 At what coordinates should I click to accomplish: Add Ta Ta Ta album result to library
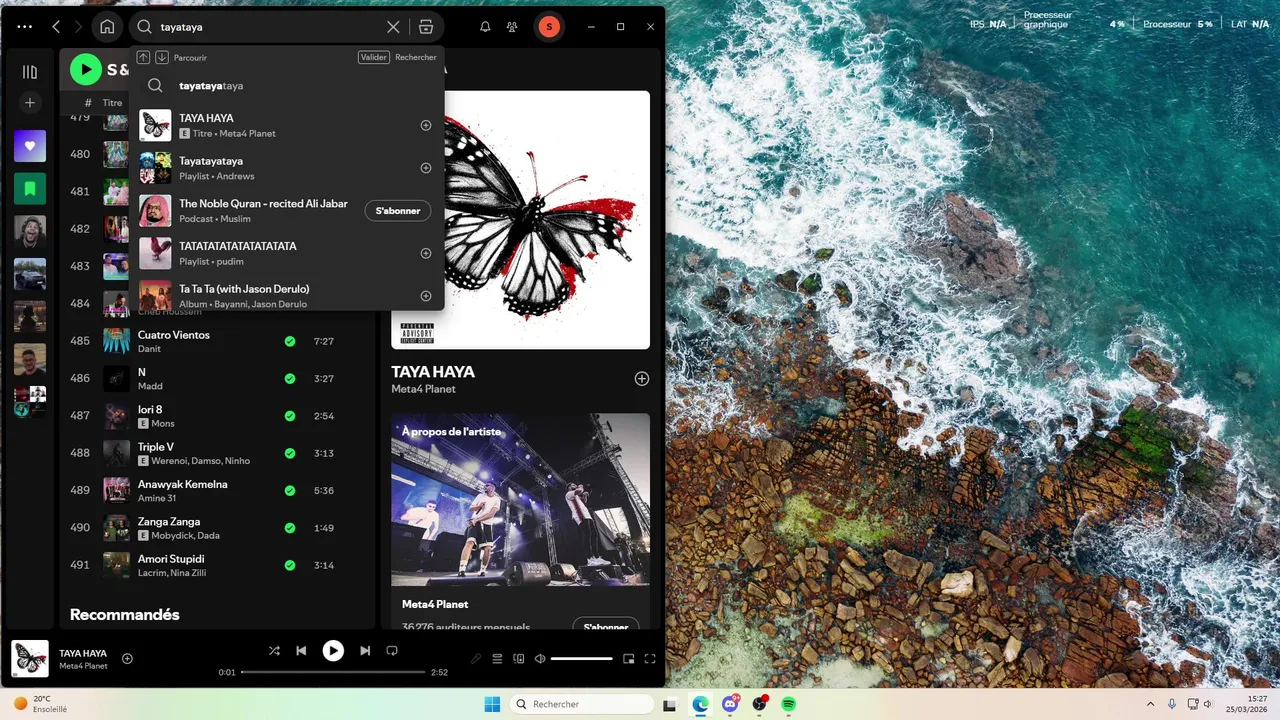[425, 296]
